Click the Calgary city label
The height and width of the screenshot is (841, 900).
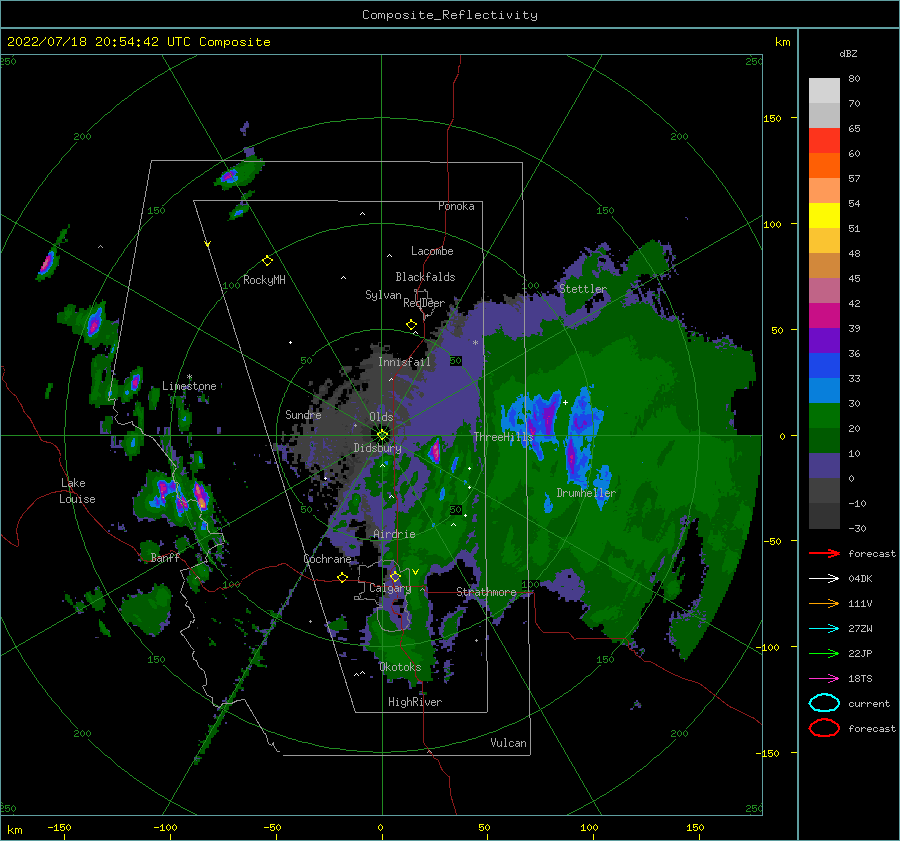[x=390, y=588]
